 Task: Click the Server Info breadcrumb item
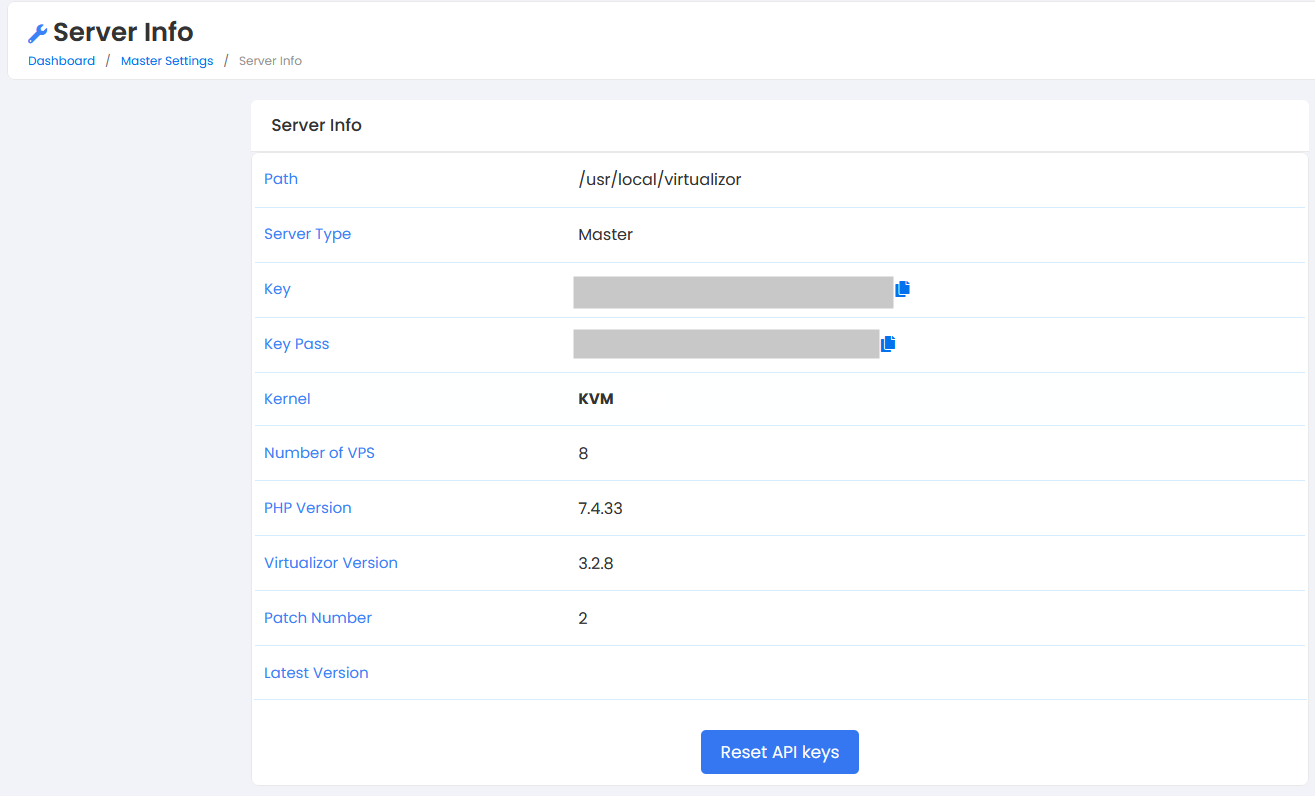coord(270,61)
